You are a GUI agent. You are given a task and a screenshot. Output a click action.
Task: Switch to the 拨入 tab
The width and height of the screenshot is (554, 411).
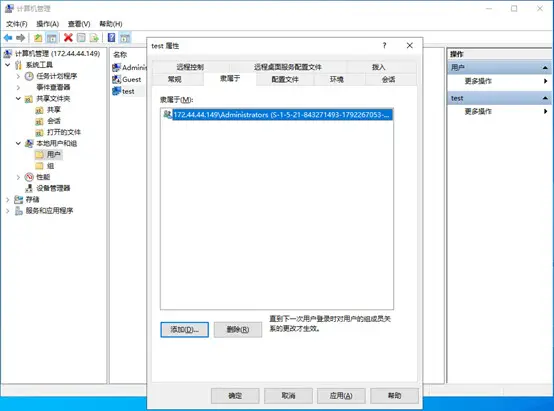click(378, 67)
